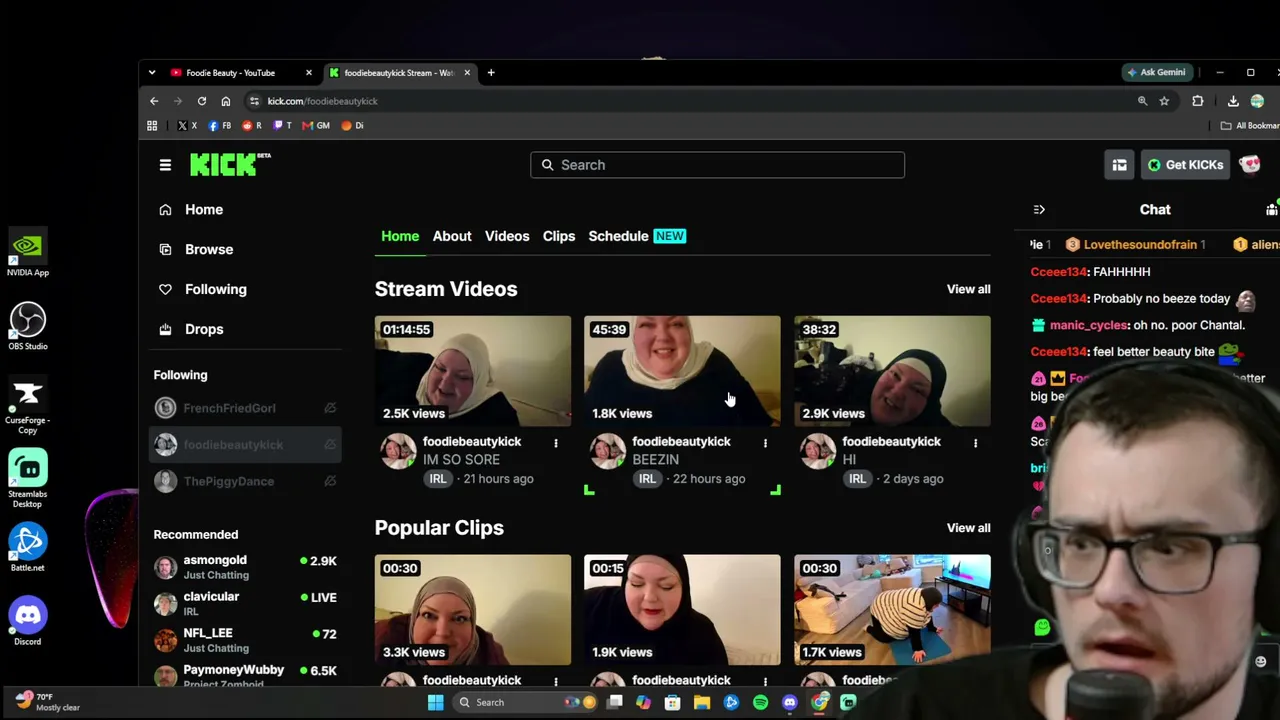Screen dimensions: 1280x720
Task: Open the browser Extensions puzzle icon
Action: 1198,101
